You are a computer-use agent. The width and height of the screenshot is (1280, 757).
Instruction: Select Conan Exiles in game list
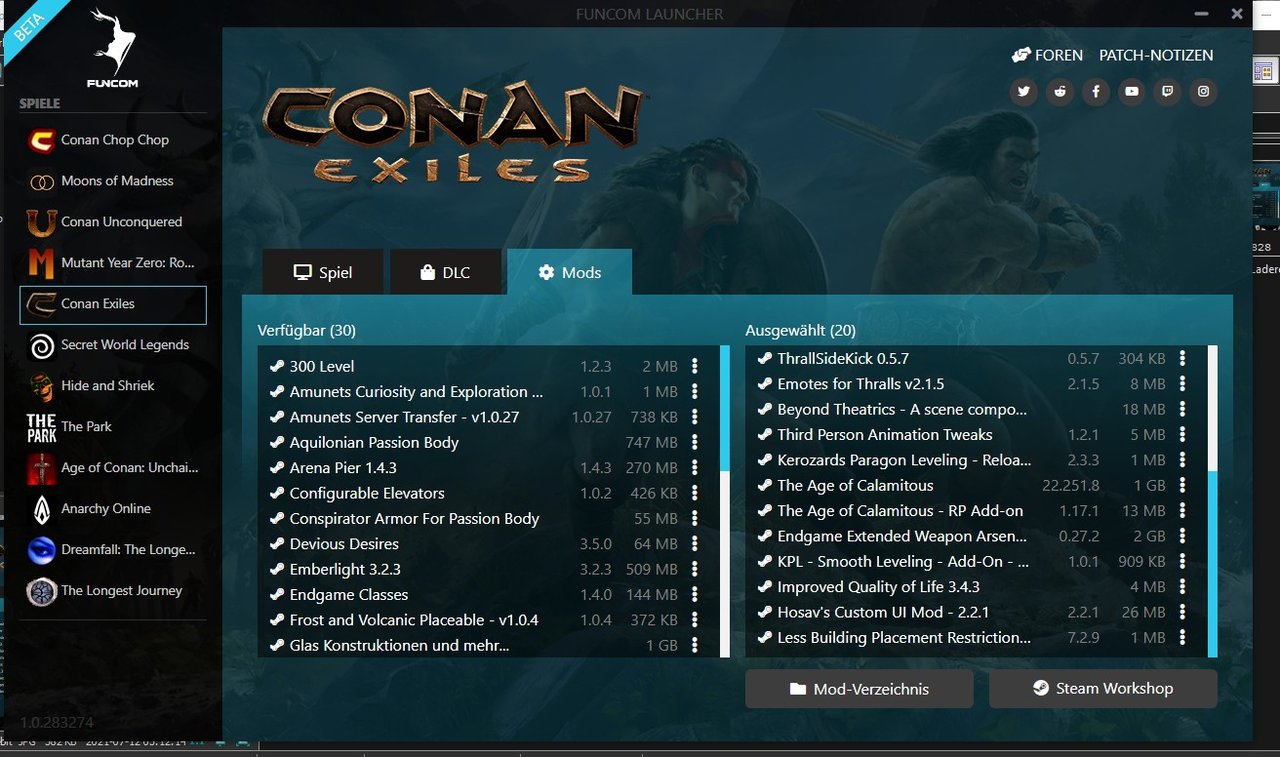113,305
